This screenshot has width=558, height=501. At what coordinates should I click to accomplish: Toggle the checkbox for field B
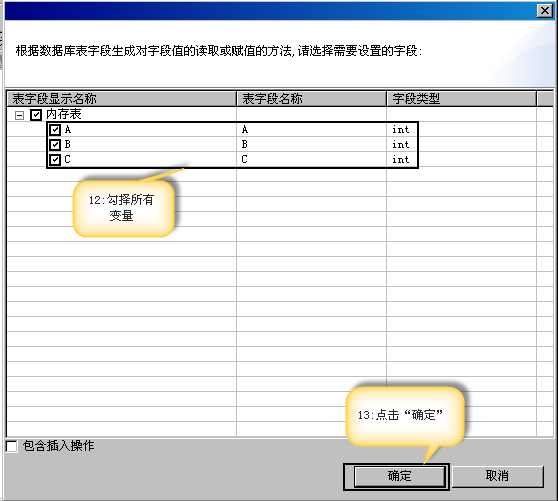click(x=55, y=144)
